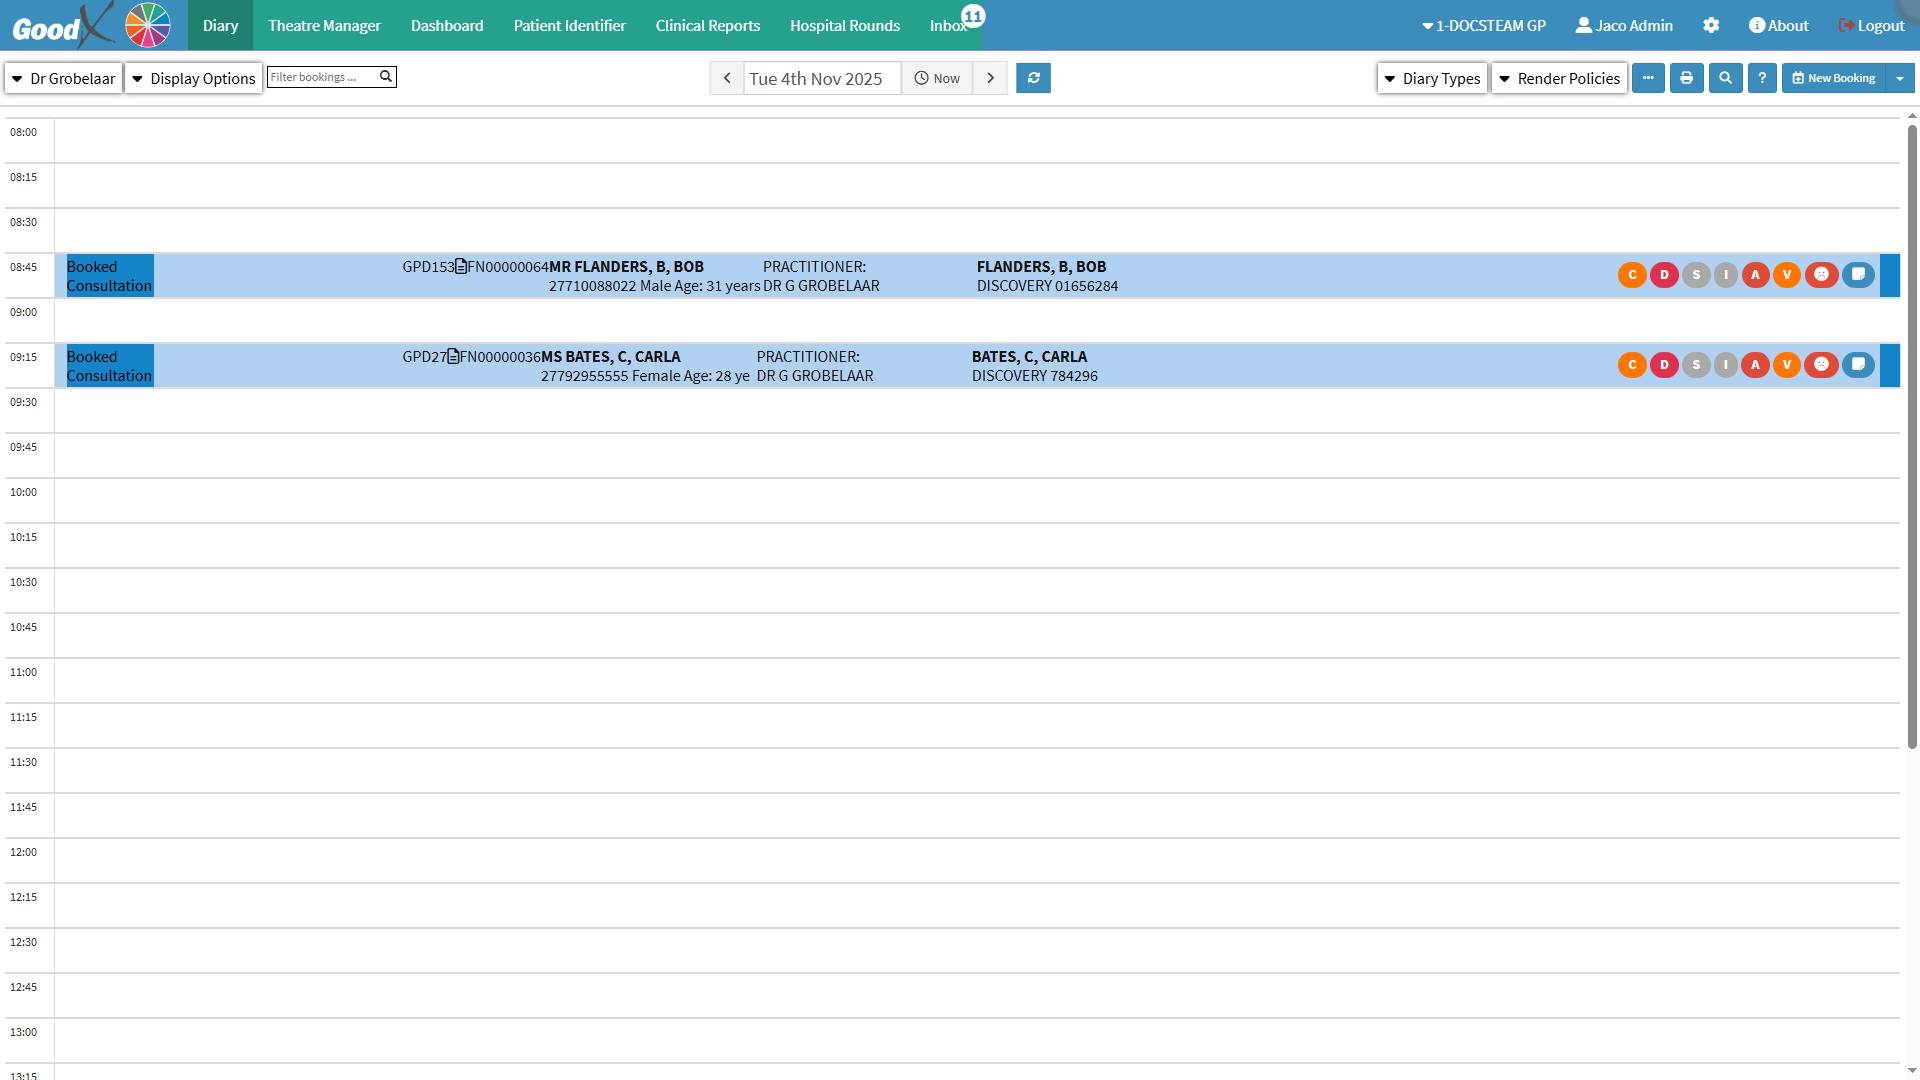Open the New Booking split arrow
Viewport: 1920px width, 1080px height.
coord(1900,78)
